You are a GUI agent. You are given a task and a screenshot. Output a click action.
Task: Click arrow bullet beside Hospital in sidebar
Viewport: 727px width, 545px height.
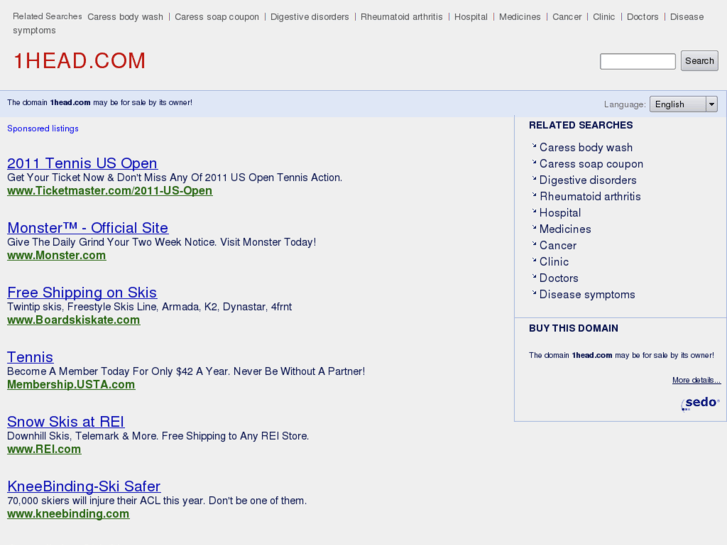pyautogui.click(x=534, y=211)
